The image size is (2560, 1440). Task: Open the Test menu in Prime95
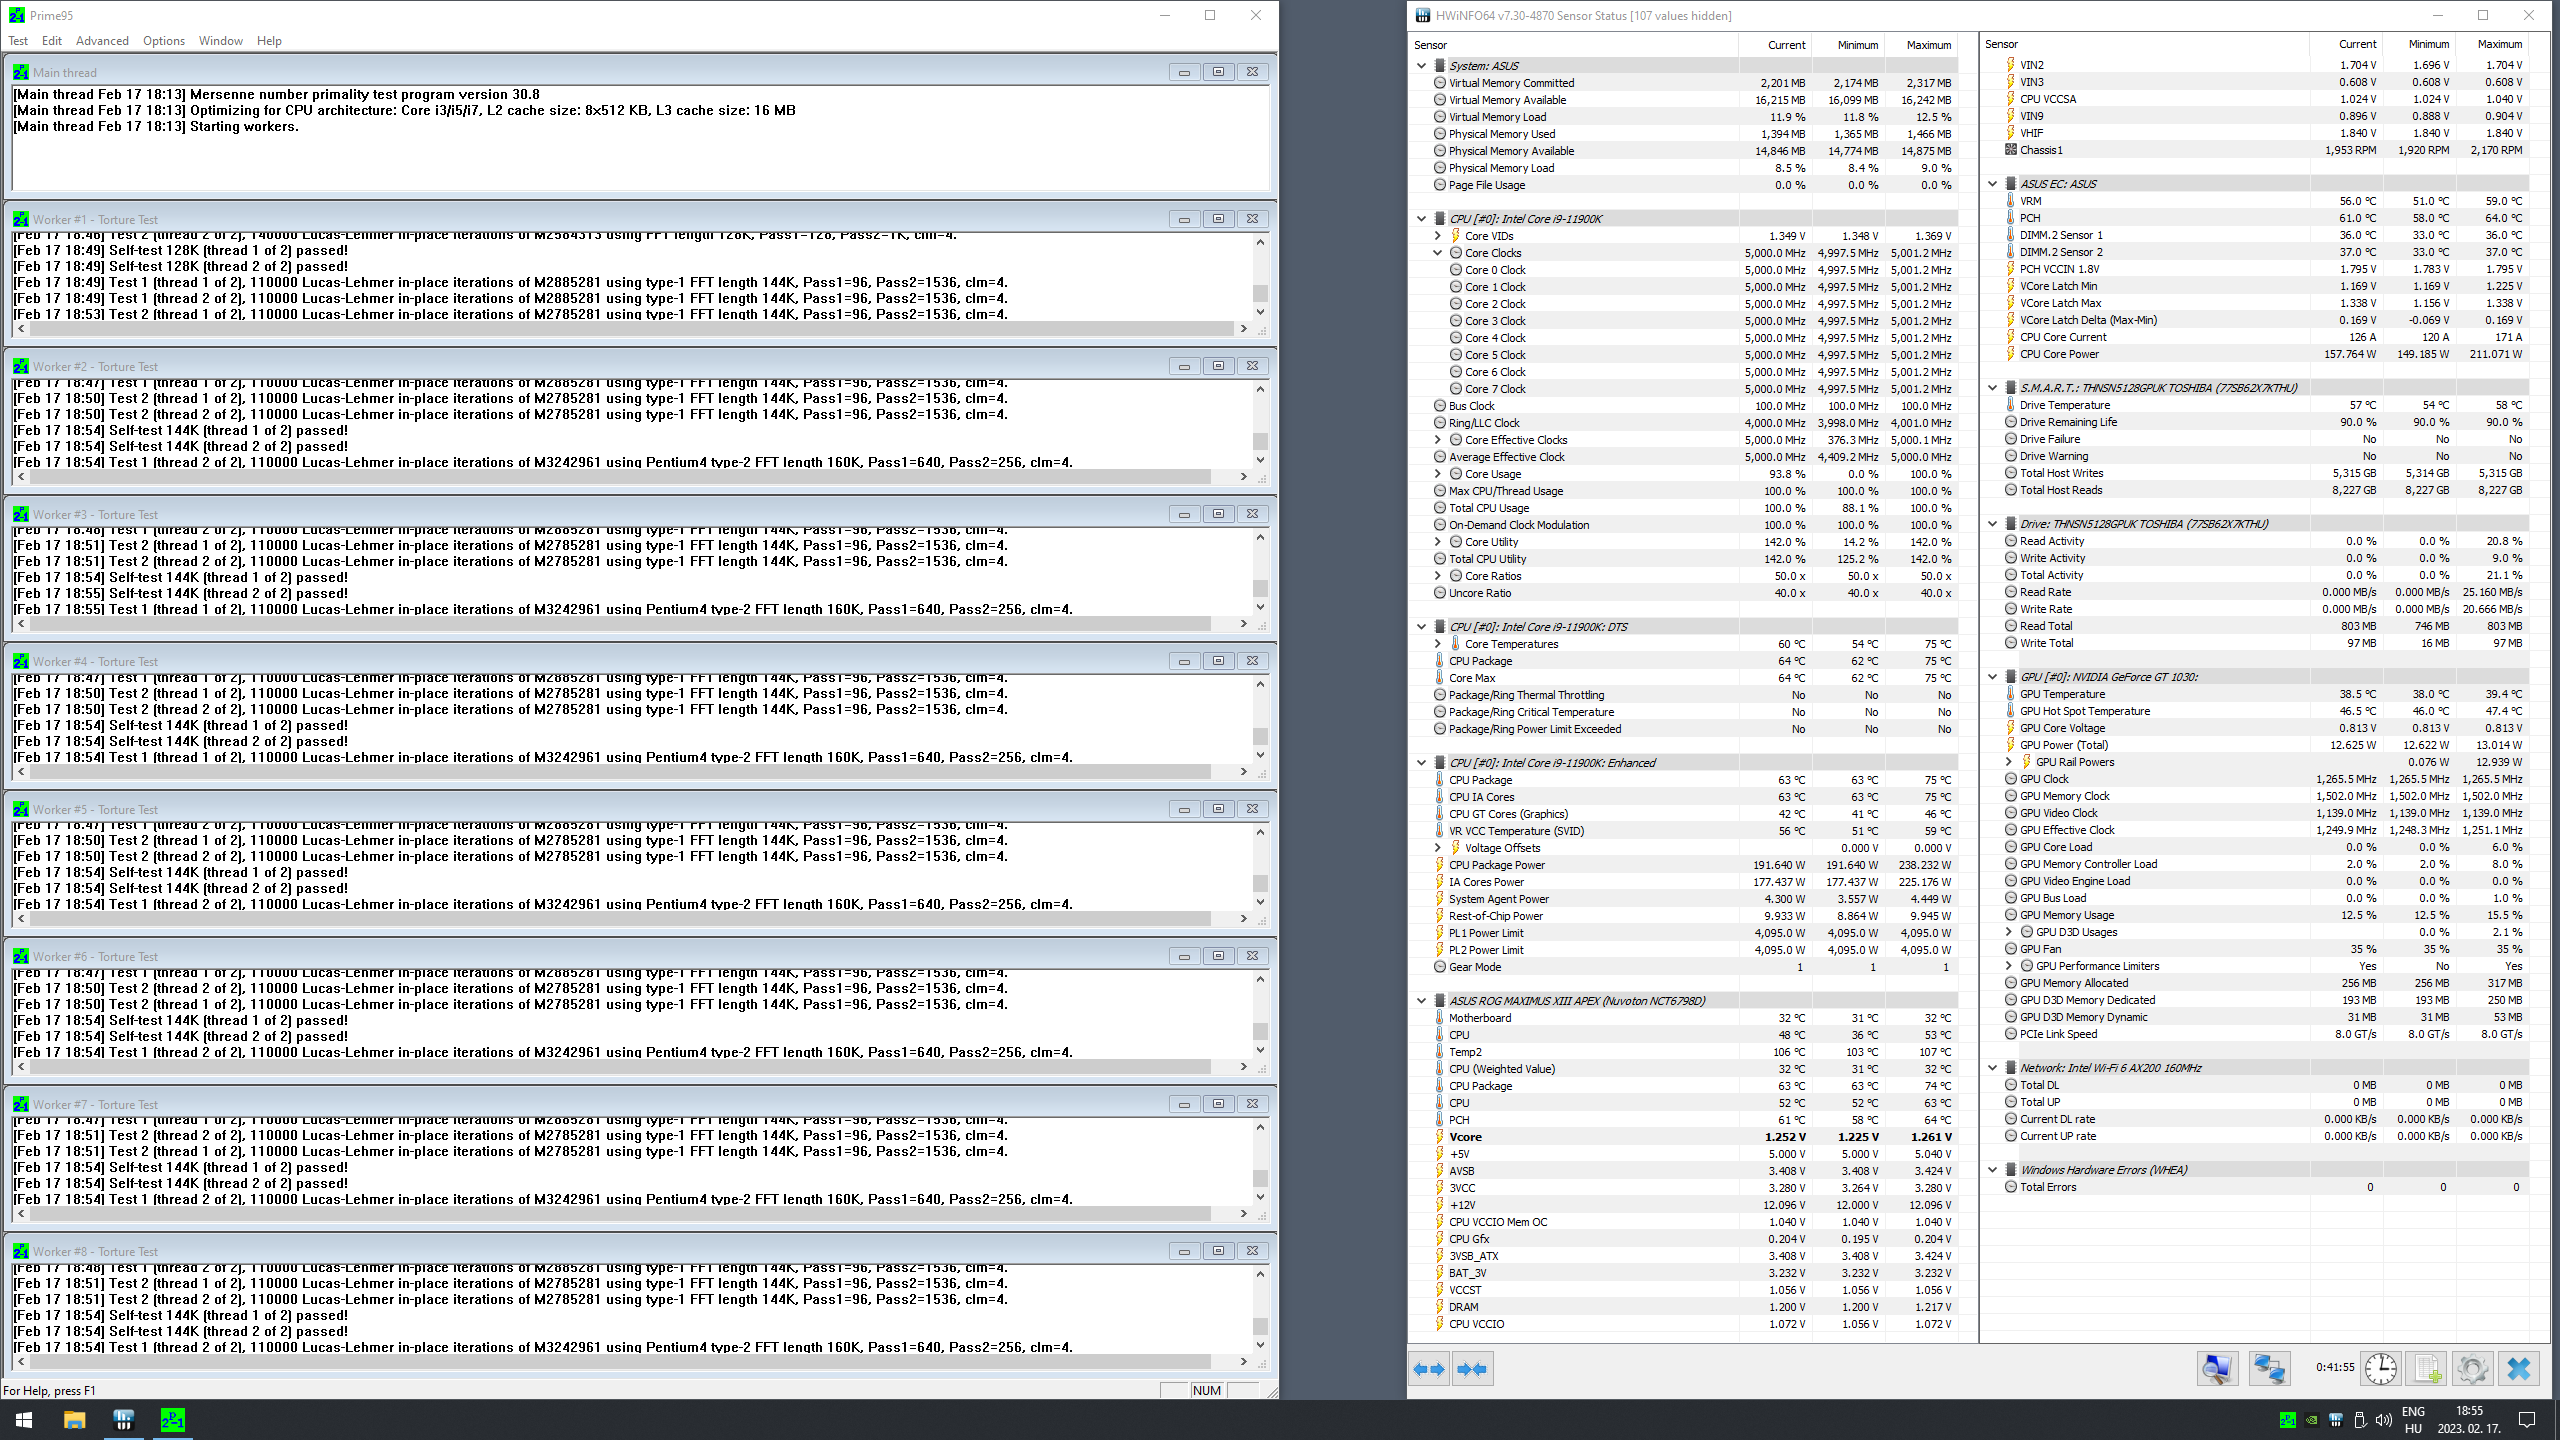(18, 41)
